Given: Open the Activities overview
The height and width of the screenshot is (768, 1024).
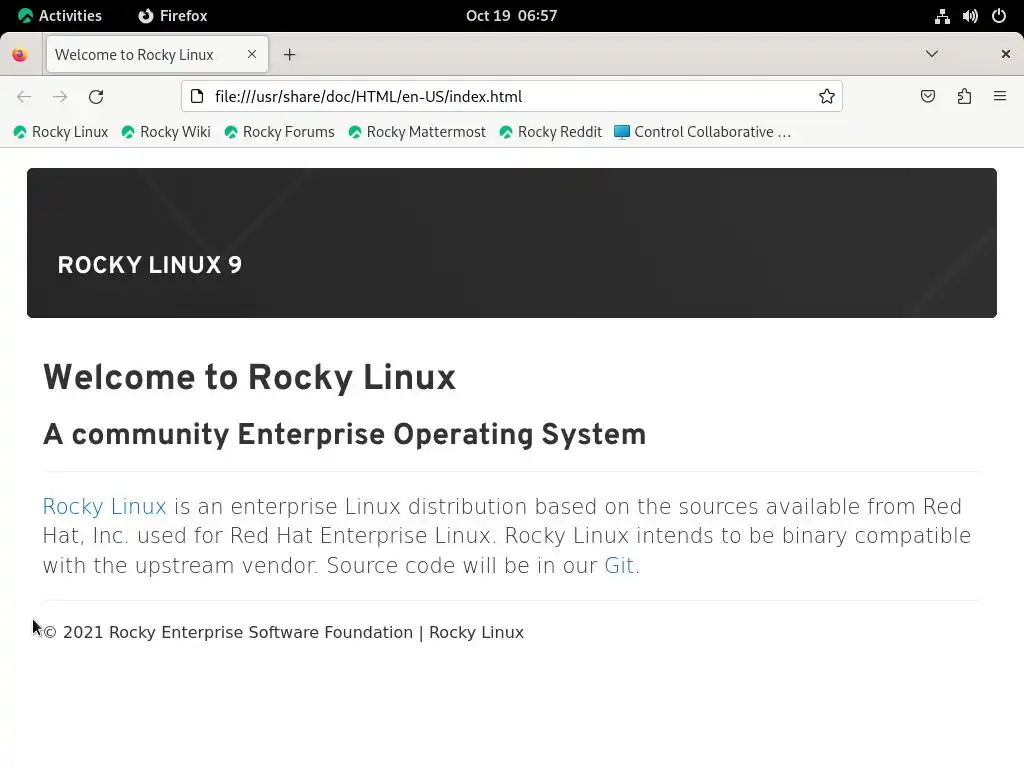Looking at the screenshot, I should 60,16.
